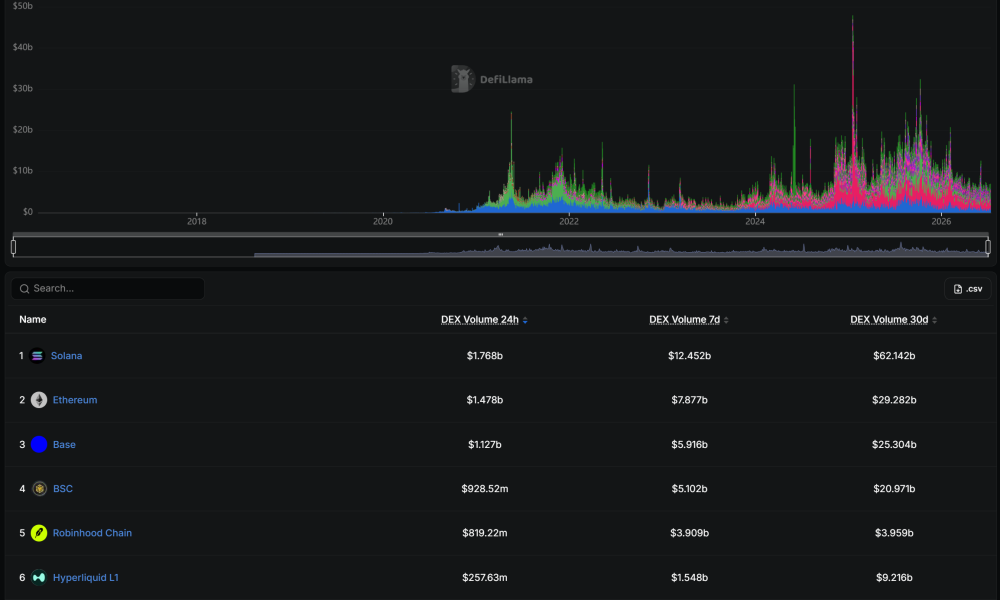Open the Hyperliquid L1 link

85,578
